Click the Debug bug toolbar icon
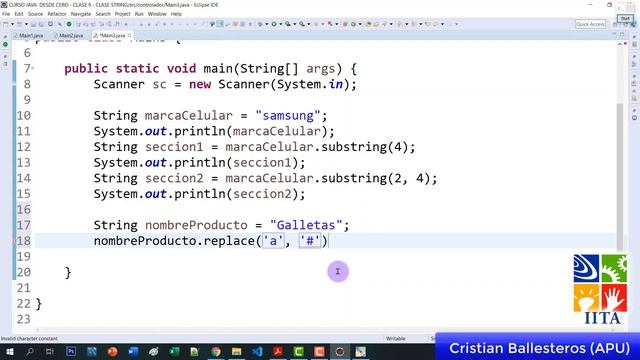 click(260, 24)
